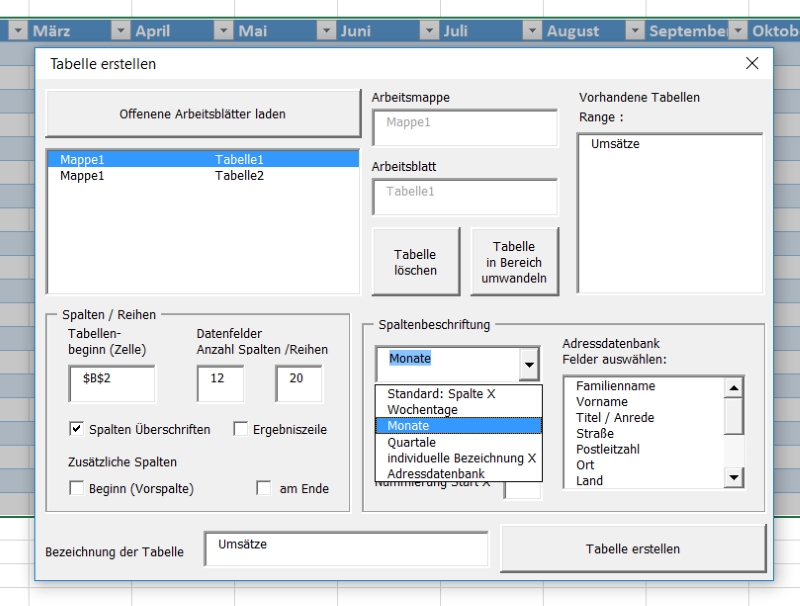The image size is (800, 606).
Task: Click the Tabellenbeginn cell input field
Action: click(x=112, y=383)
